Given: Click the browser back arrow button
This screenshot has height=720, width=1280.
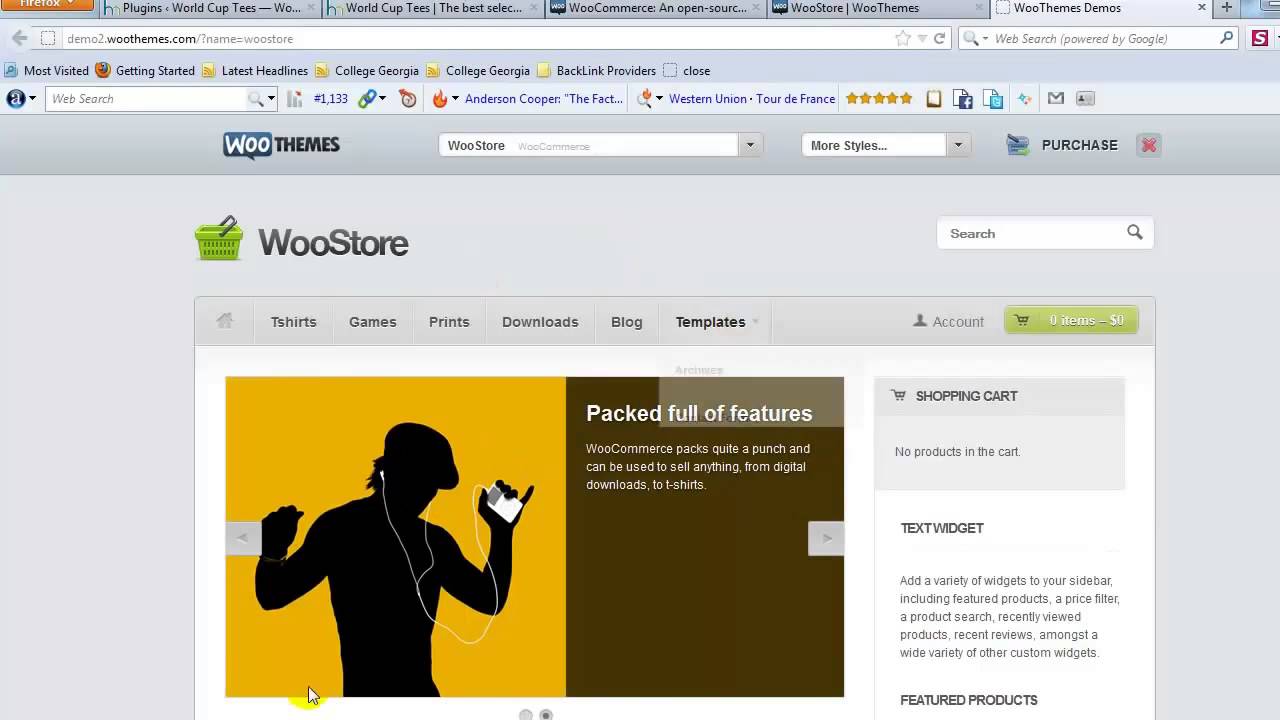Looking at the screenshot, I should (x=19, y=38).
